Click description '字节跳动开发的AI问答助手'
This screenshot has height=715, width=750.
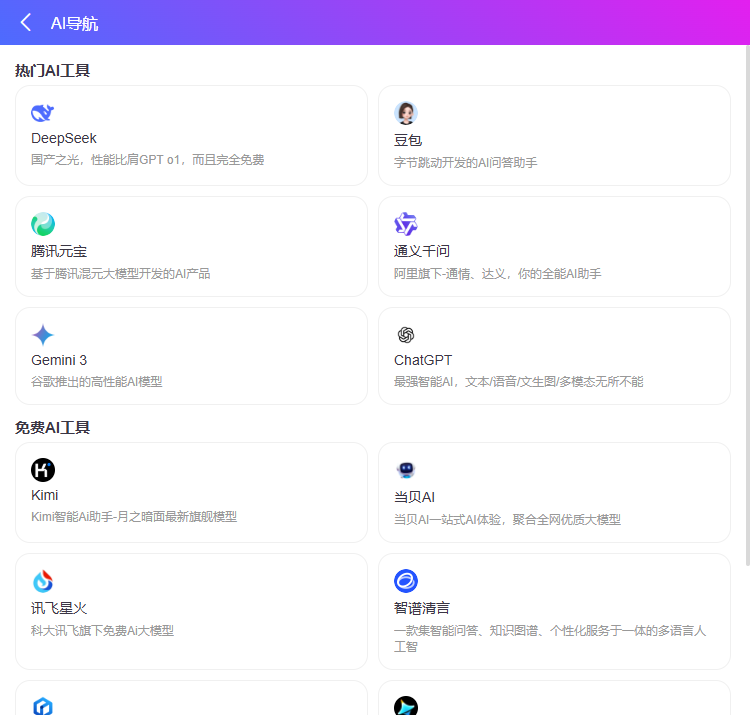pyautogui.click(x=465, y=163)
